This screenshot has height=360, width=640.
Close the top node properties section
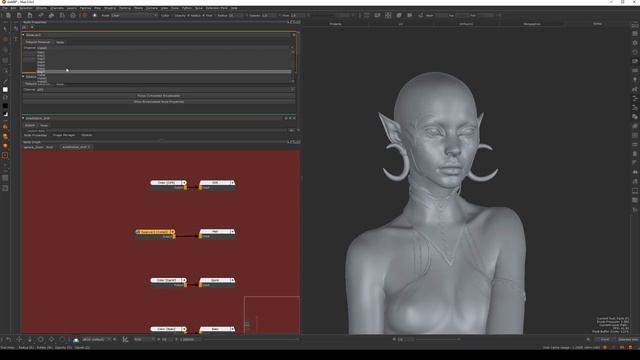coord(293,35)
